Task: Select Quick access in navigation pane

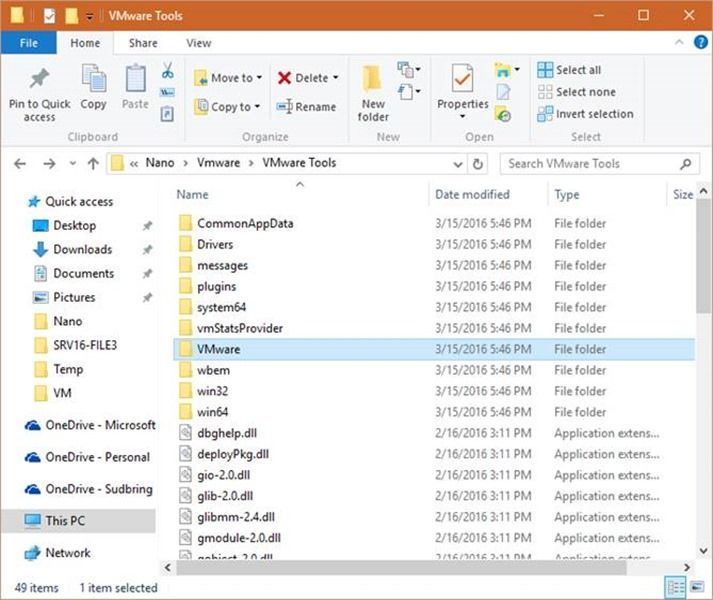Action: 79,202
